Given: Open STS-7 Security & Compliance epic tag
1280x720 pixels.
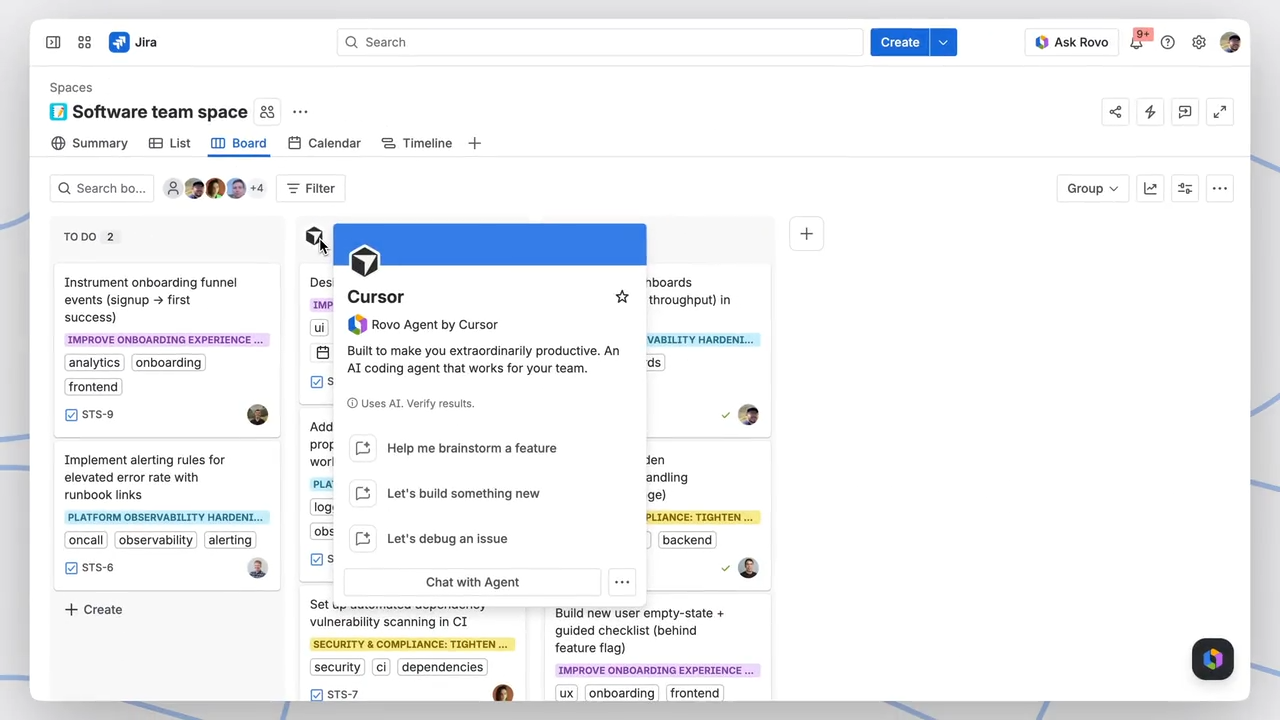Looking at the screenshot, I should tap(411, 644).
